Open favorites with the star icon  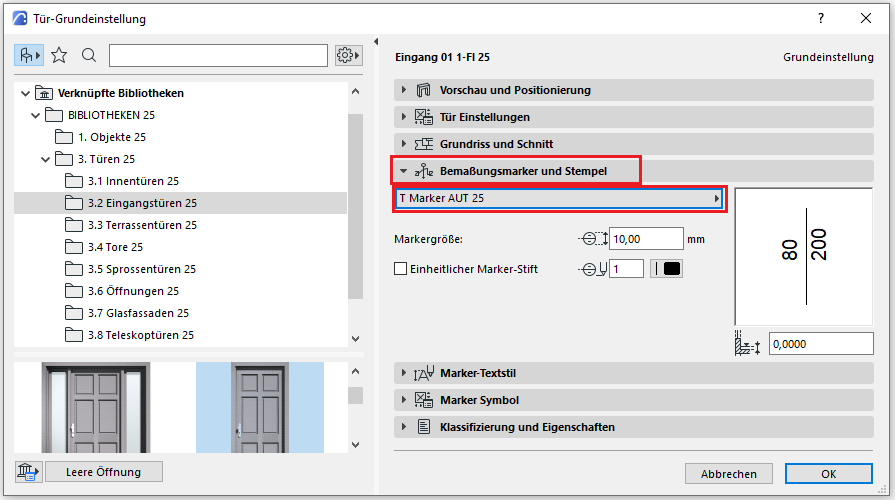(60, 55)
